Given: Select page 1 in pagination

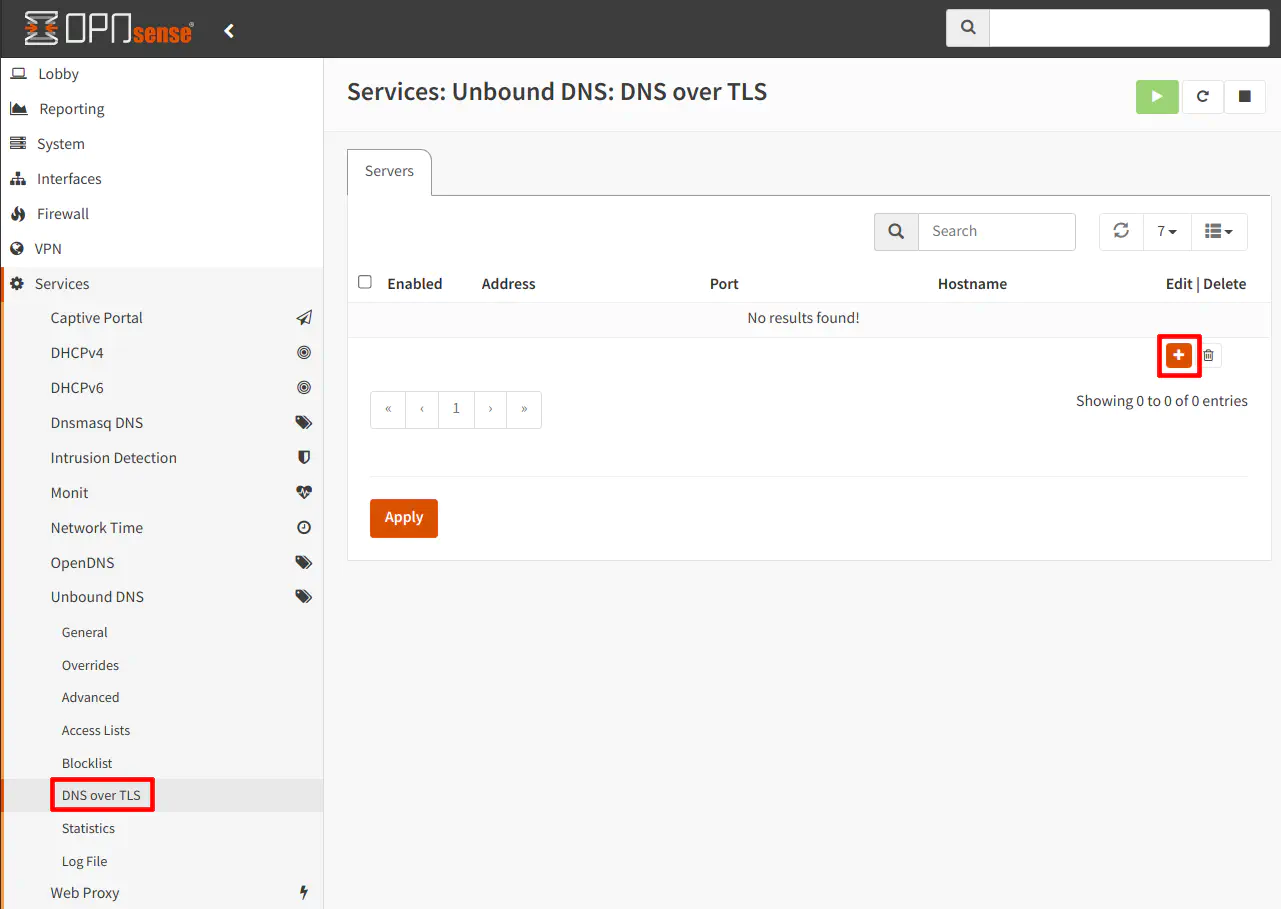Looking at the screenshot, I should [456, 410].
